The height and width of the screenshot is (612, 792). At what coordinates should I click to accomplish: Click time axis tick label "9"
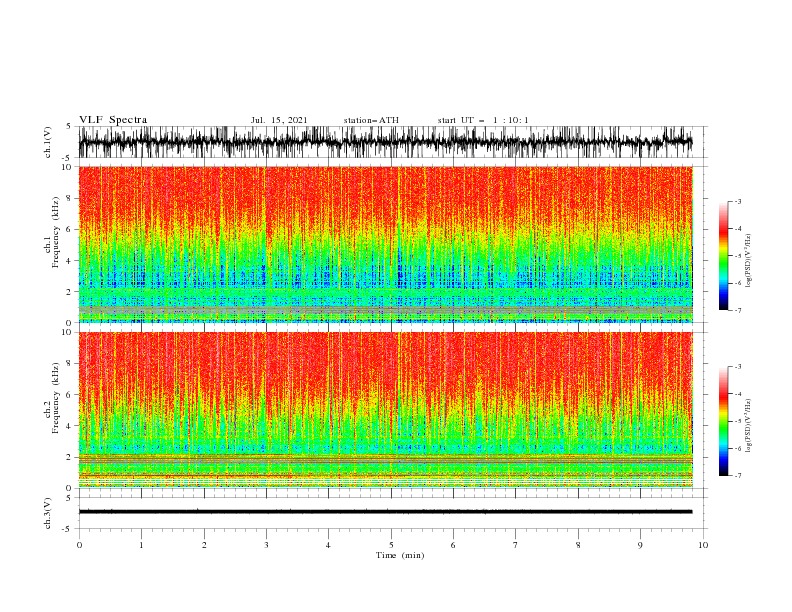coord(640,545)
